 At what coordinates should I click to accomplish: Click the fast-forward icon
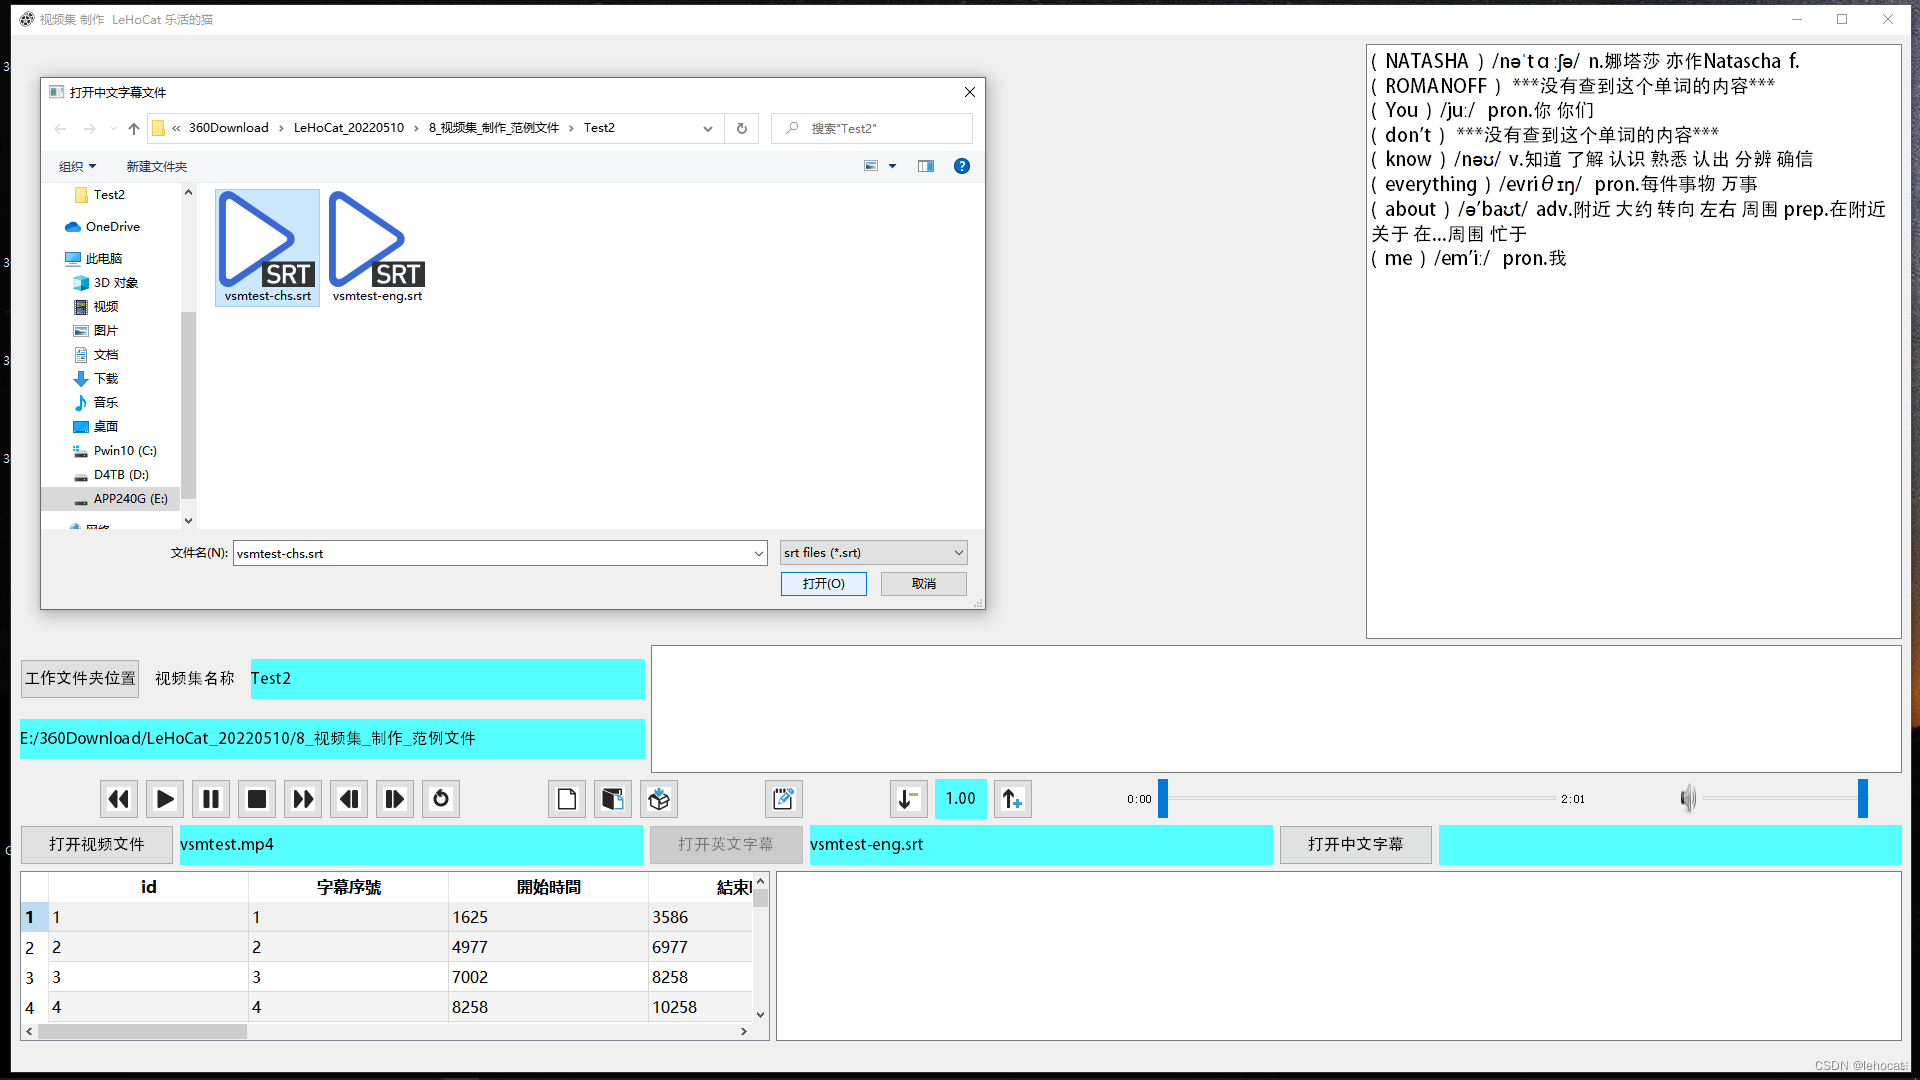coord(303,799)
